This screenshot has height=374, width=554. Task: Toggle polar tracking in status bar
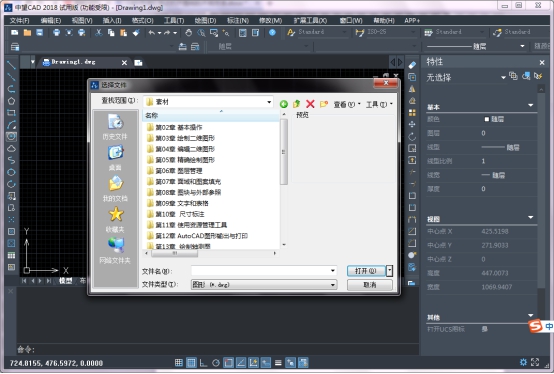click(x=216, y=363)
